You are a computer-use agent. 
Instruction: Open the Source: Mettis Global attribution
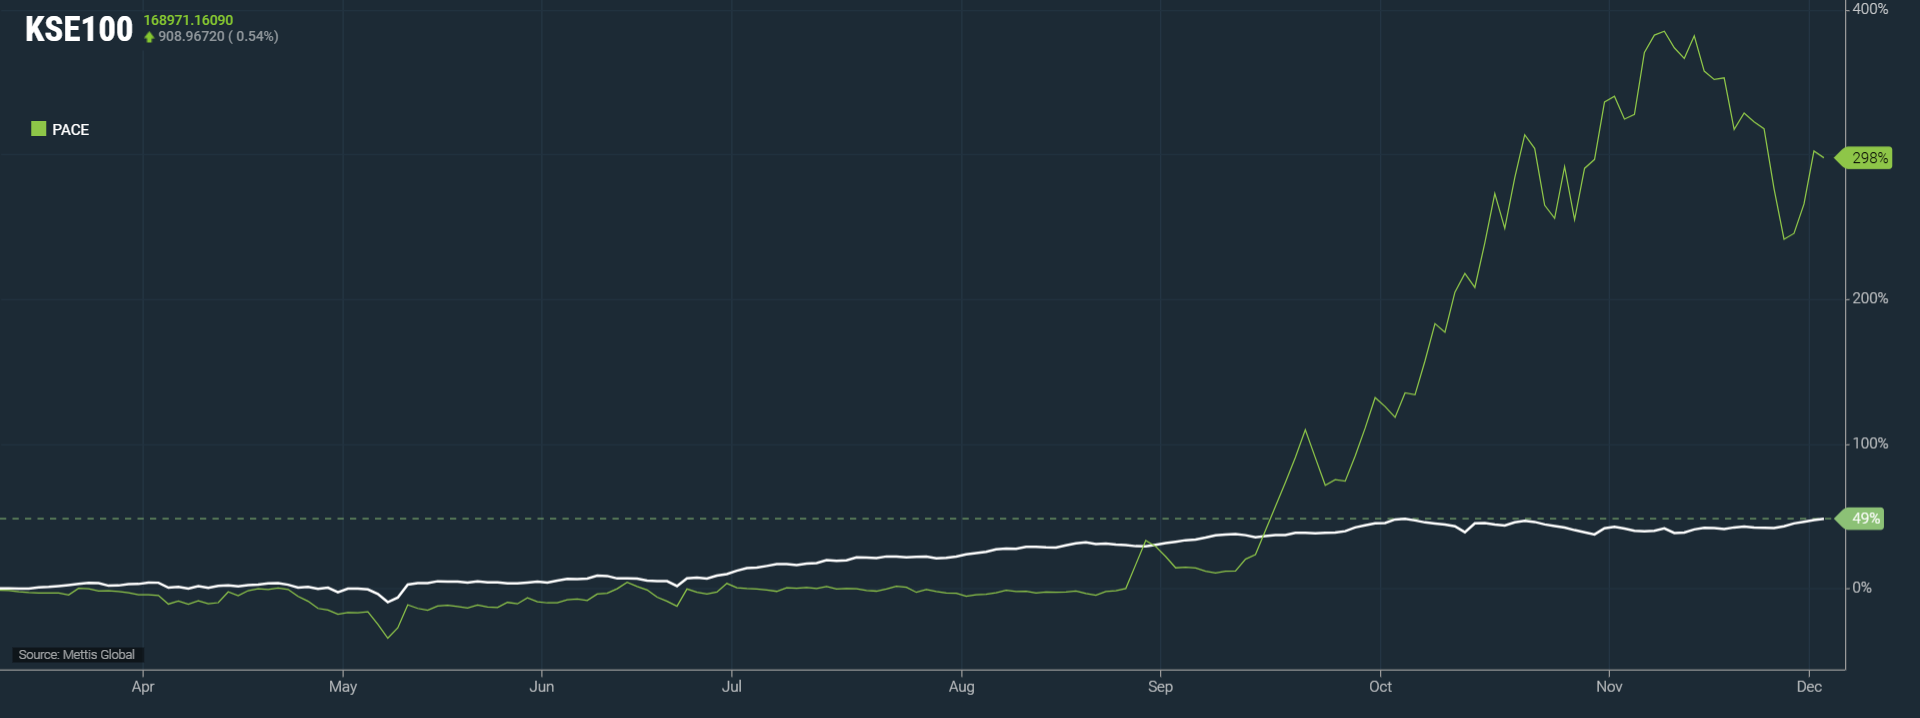coord(77,655)
